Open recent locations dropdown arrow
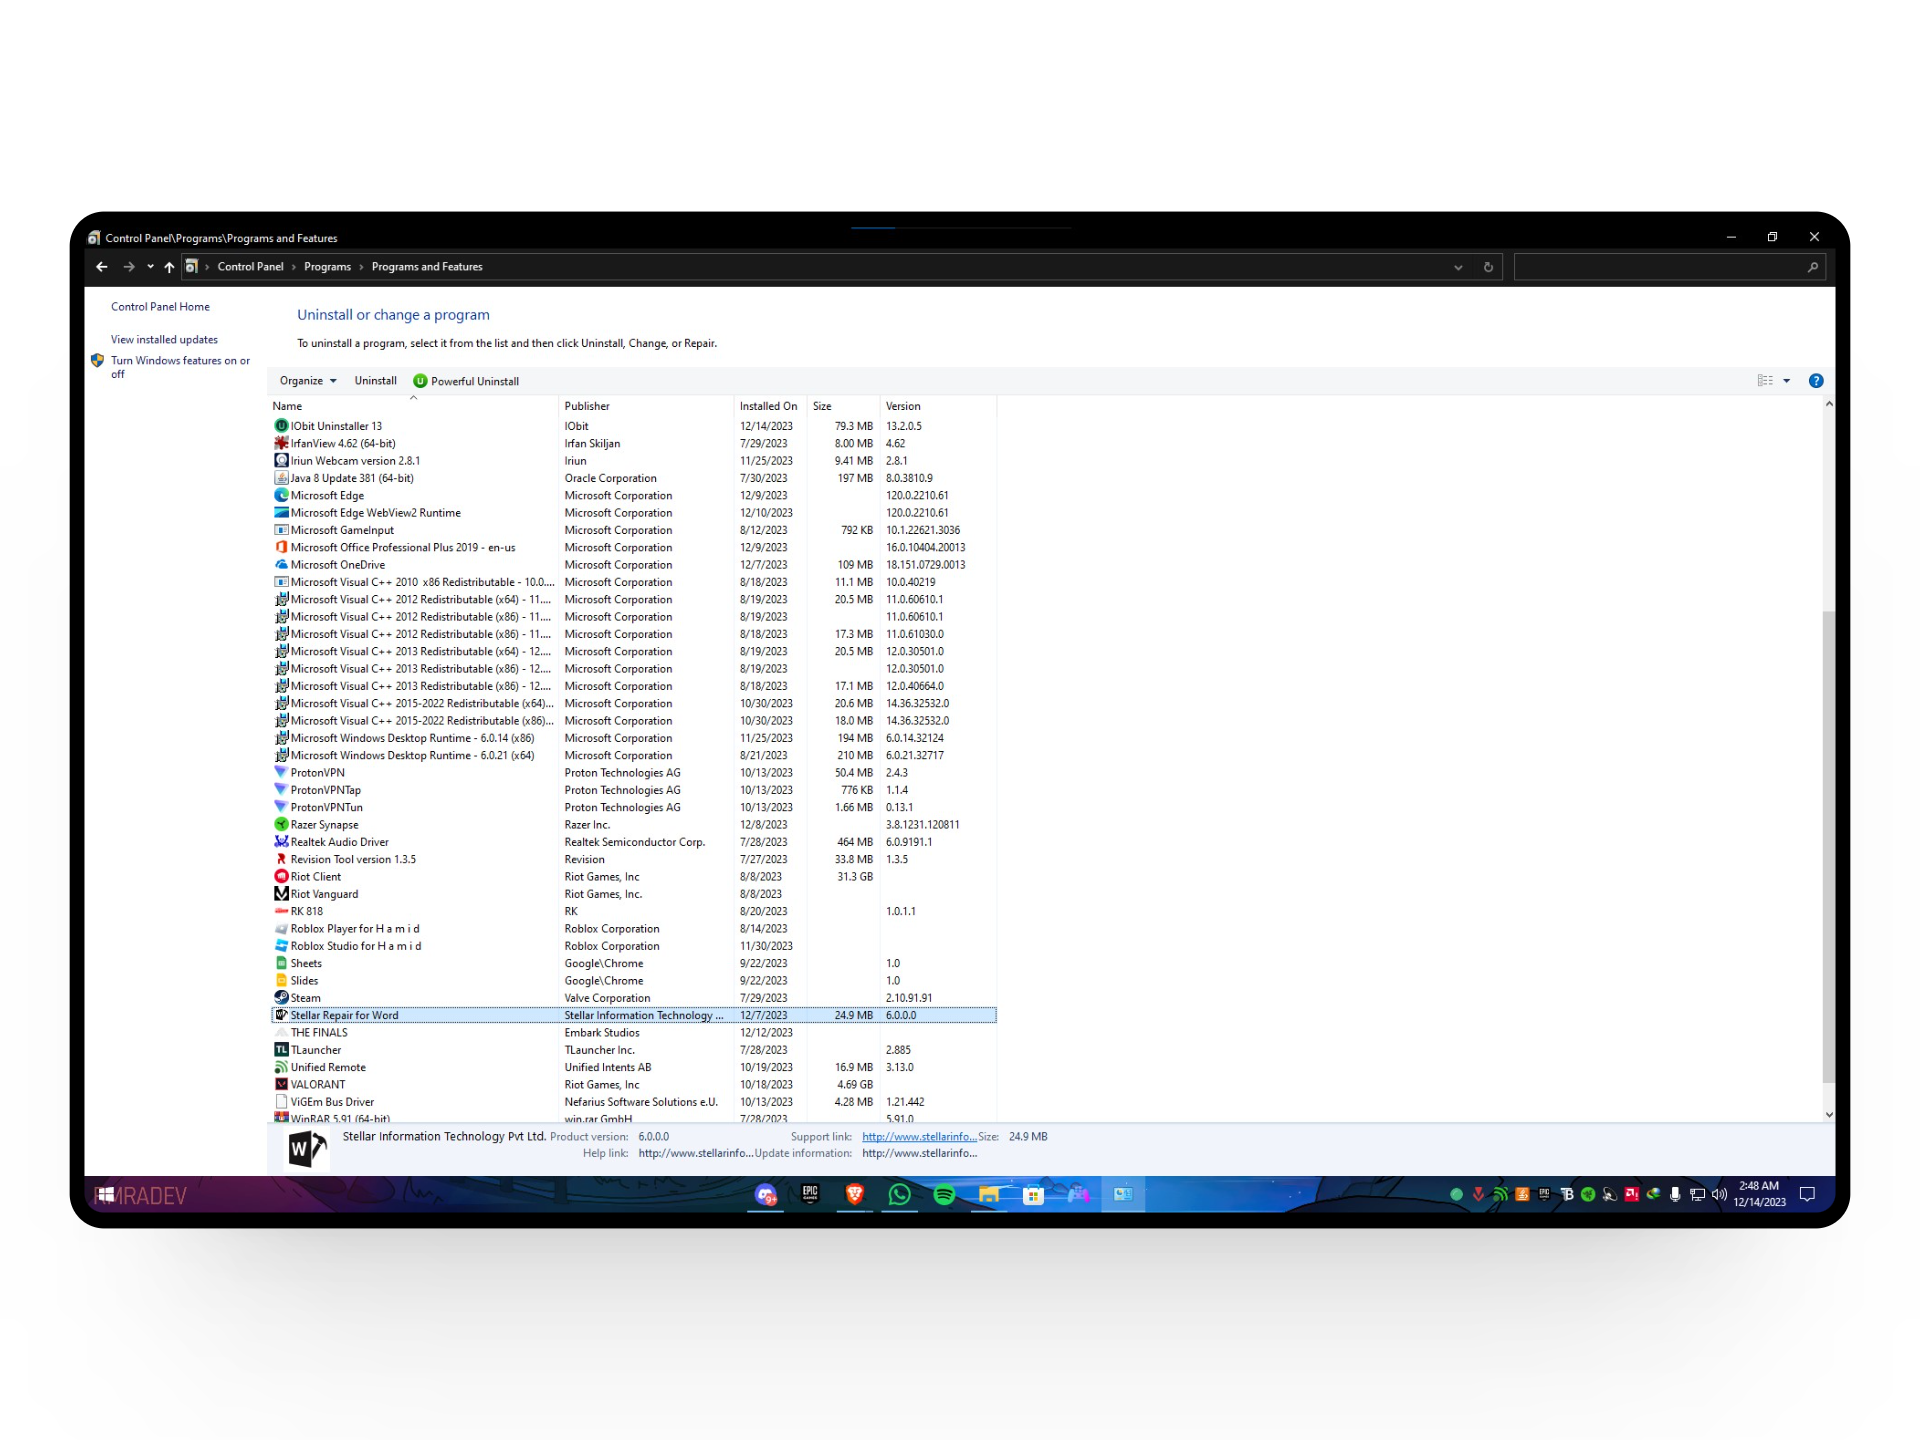The image size is (1920, 1440). [150, 267]
